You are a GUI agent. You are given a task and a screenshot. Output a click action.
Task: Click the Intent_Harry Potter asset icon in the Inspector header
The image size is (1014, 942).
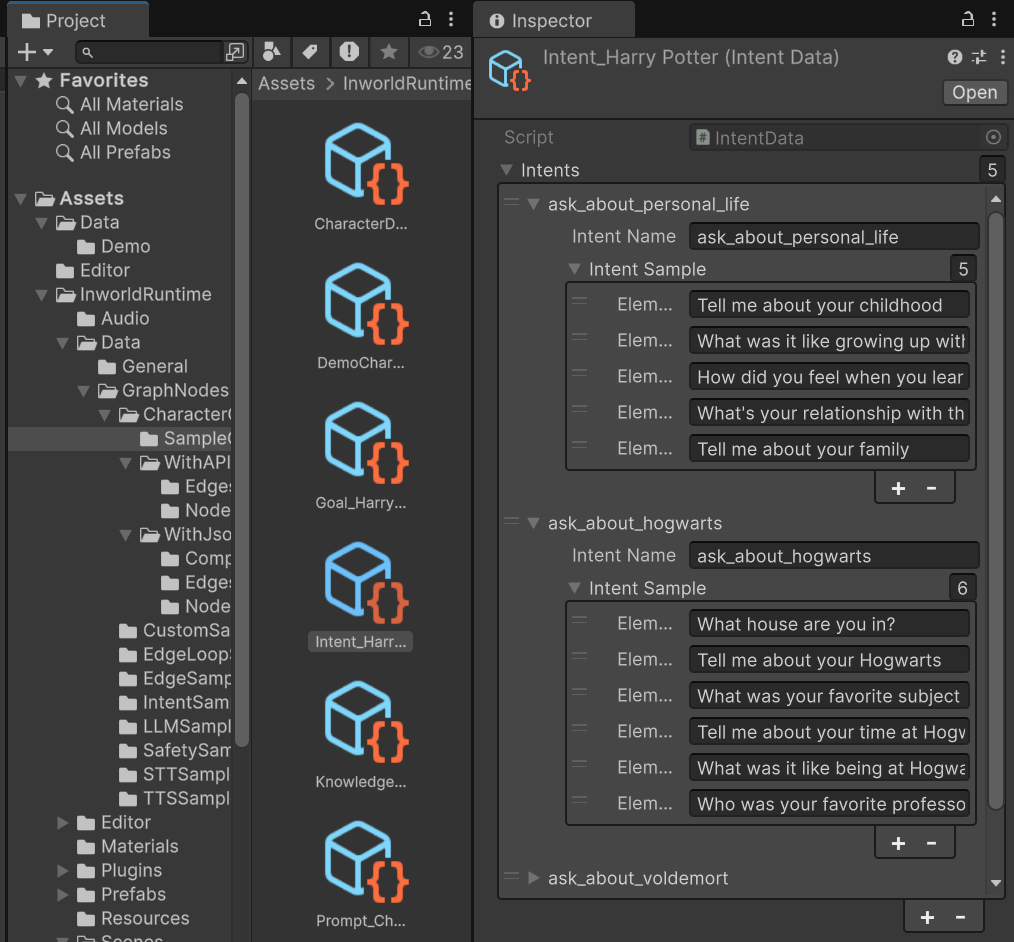click(x=509, y=70)
